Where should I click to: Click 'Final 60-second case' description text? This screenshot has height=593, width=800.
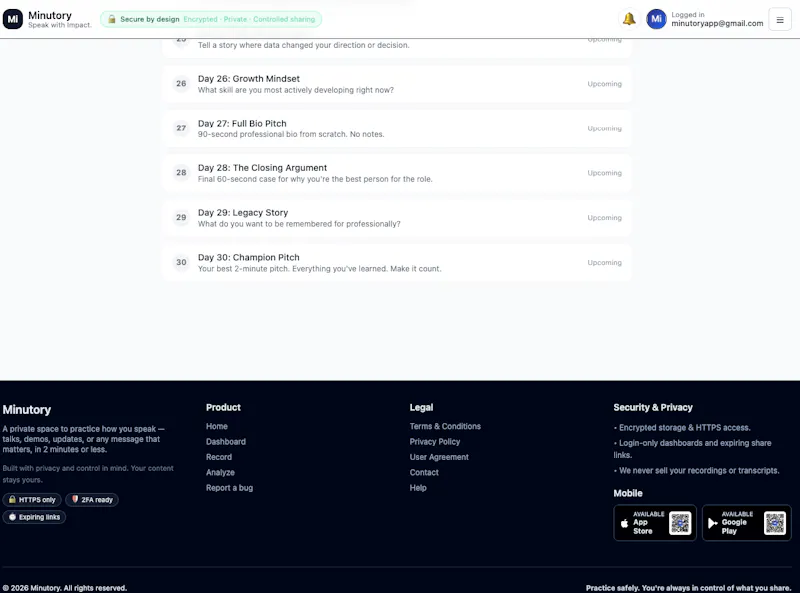pyautogui.click(x=315, y=180)
